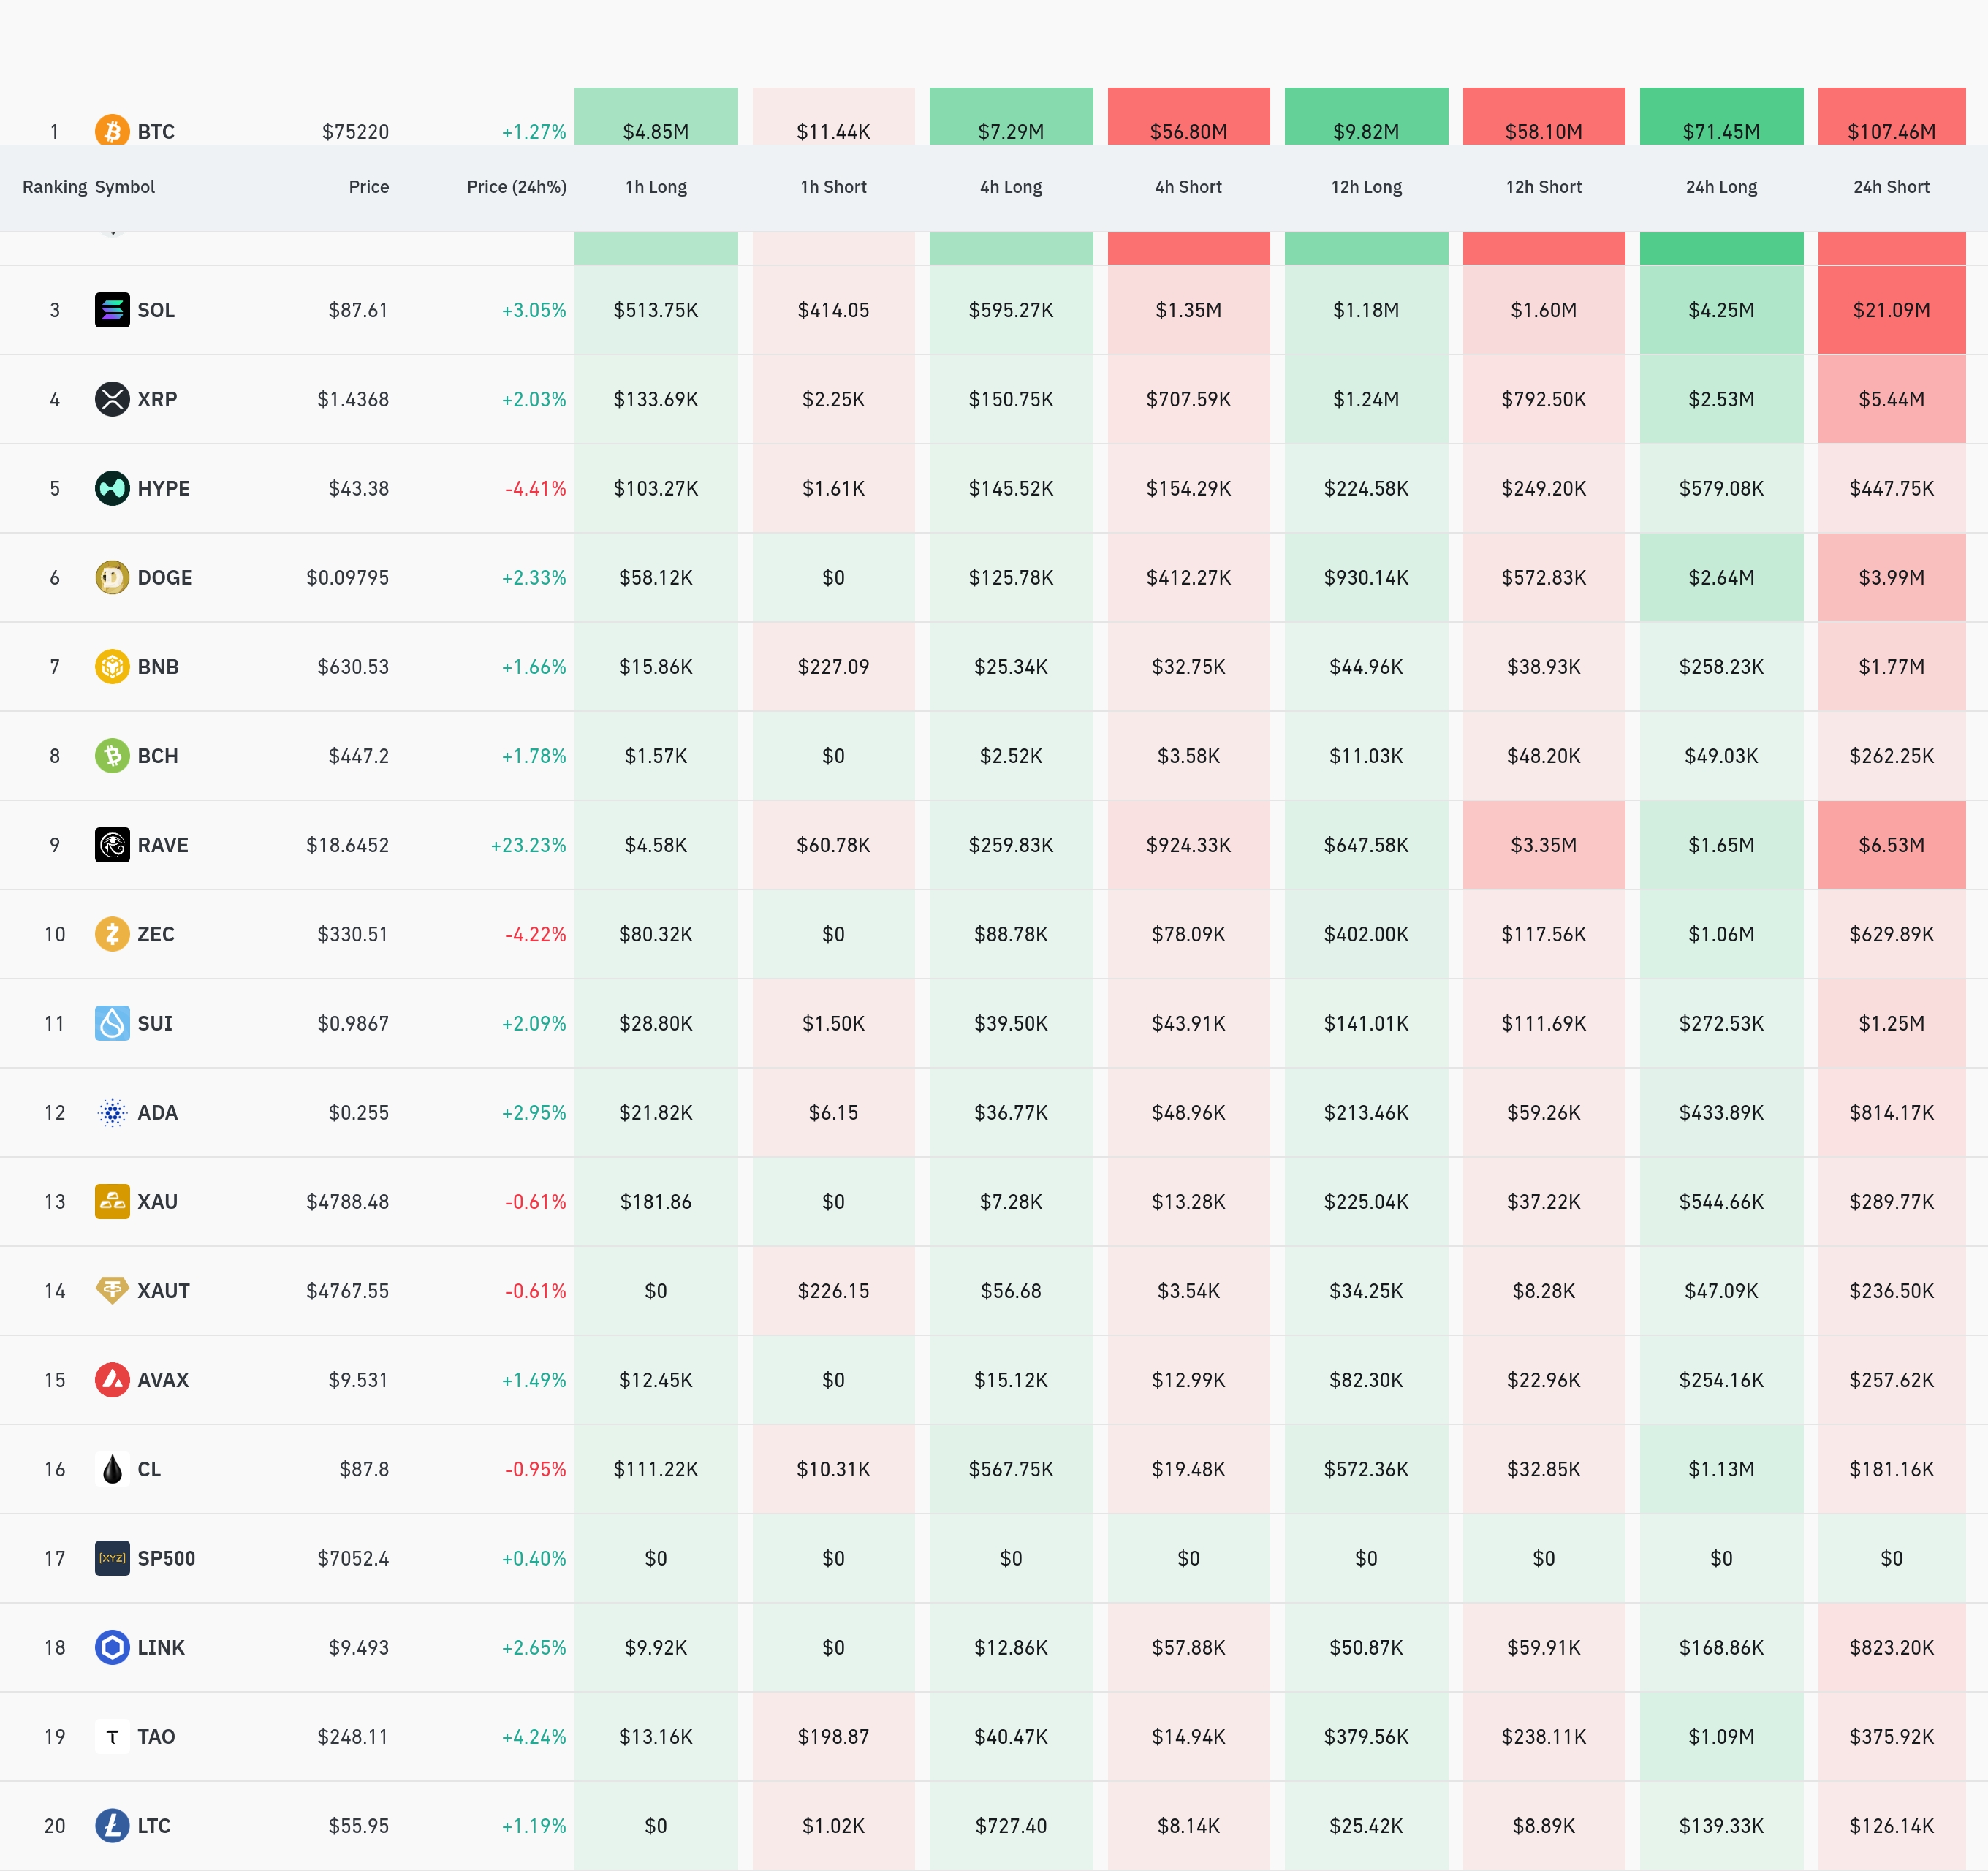Click the LTC coin icon
1988x1871 pixels.
(112, 1826)
